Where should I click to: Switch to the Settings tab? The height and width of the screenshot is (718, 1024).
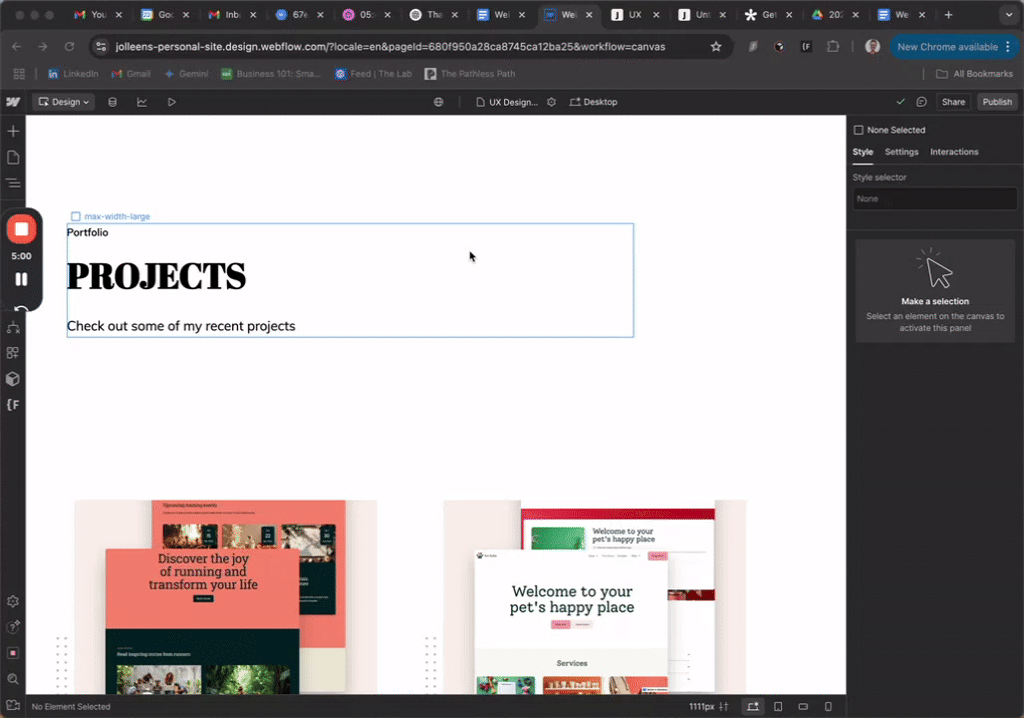(901, 152)
